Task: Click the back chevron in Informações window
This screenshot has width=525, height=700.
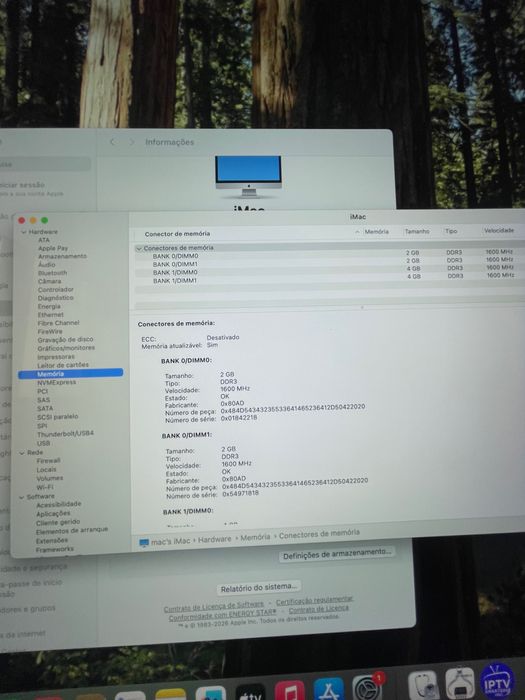Action: (112, 142)
